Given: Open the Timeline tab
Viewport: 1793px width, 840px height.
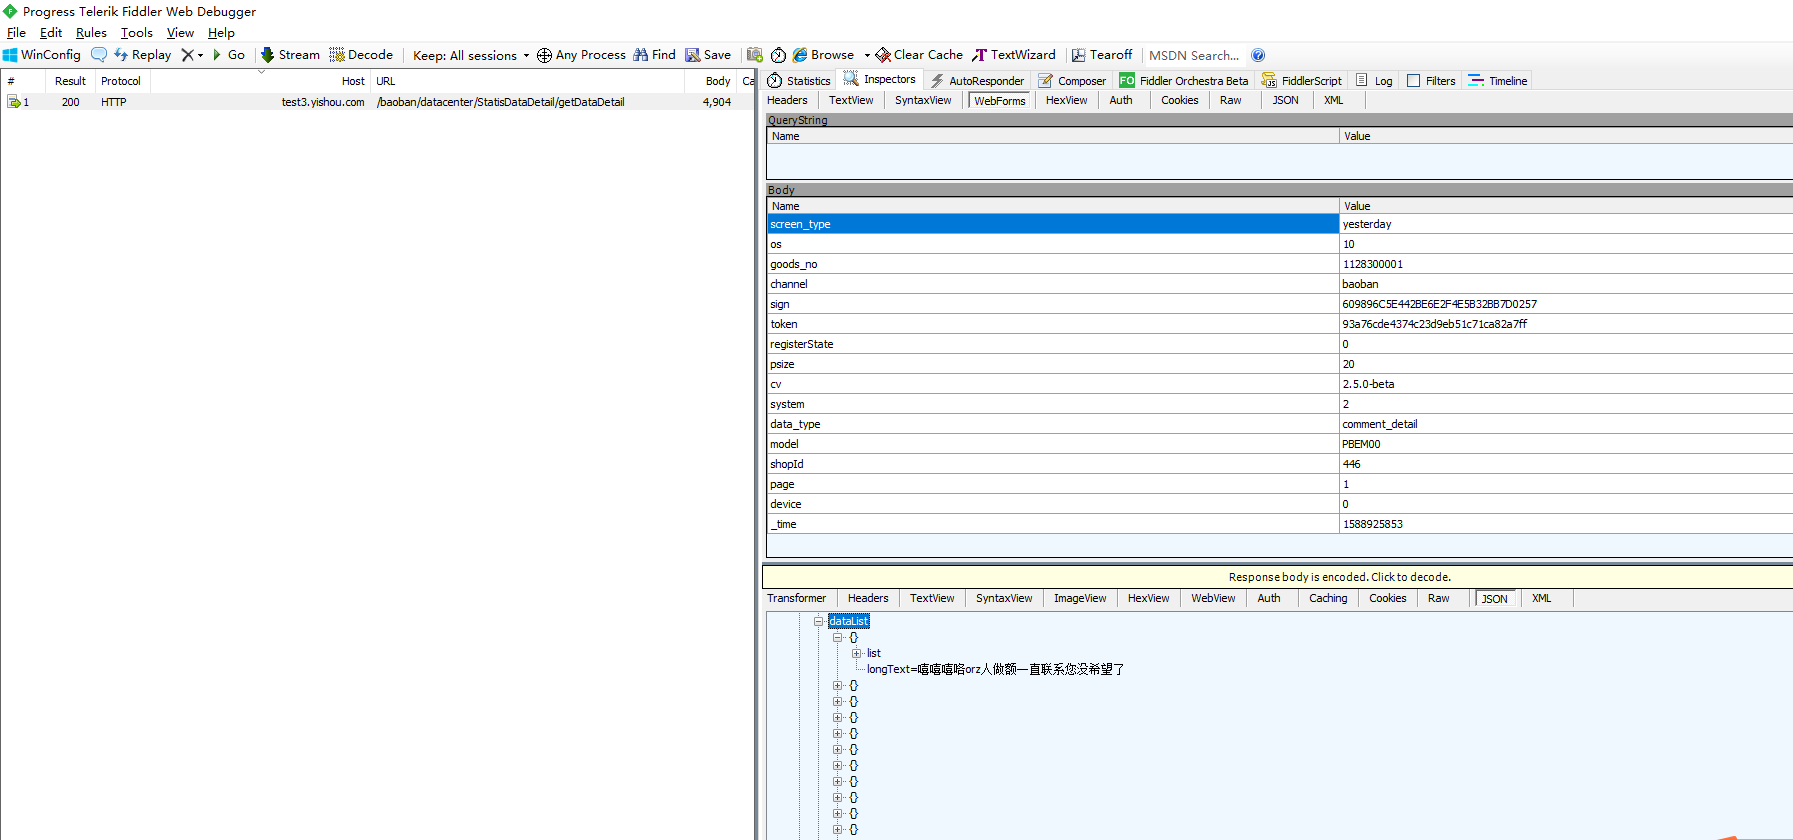Looking at the screenshot, I should 1498,81.
